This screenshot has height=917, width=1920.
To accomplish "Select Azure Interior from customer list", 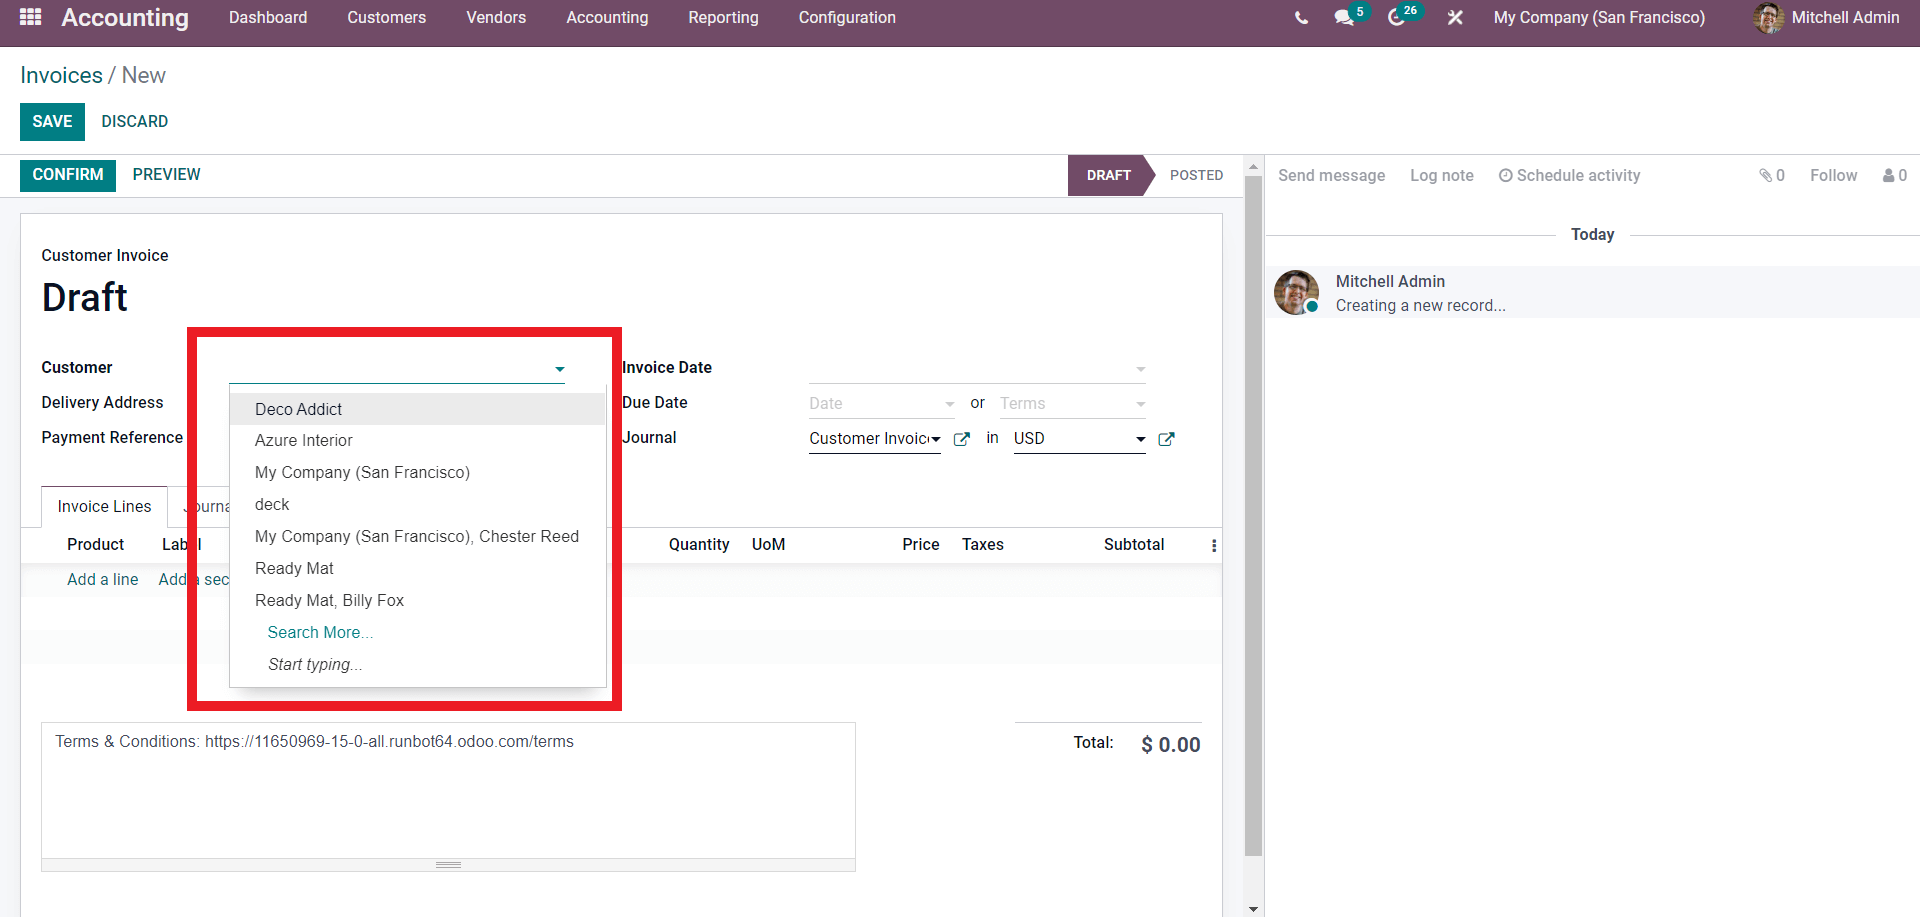I will tap(304, 441).
